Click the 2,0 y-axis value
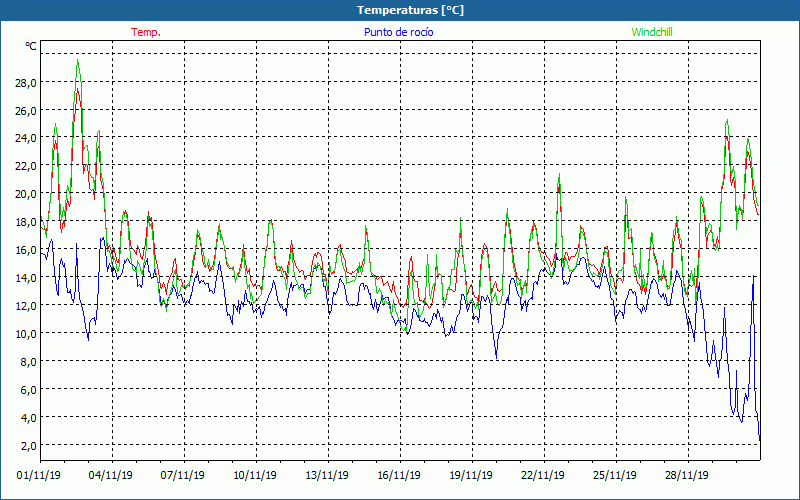This screenshot has width=800, height=500. pyautogui.click(x=28, y=446)
